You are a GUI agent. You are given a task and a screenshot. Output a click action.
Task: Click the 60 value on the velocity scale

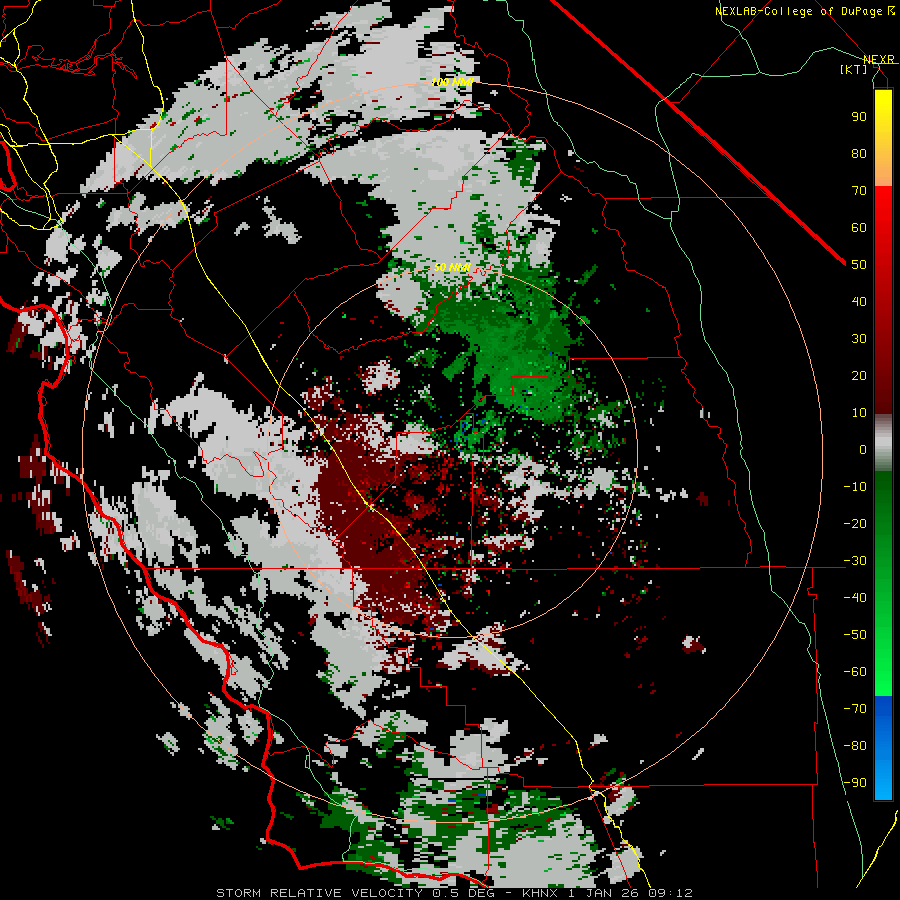pos(859,227)
